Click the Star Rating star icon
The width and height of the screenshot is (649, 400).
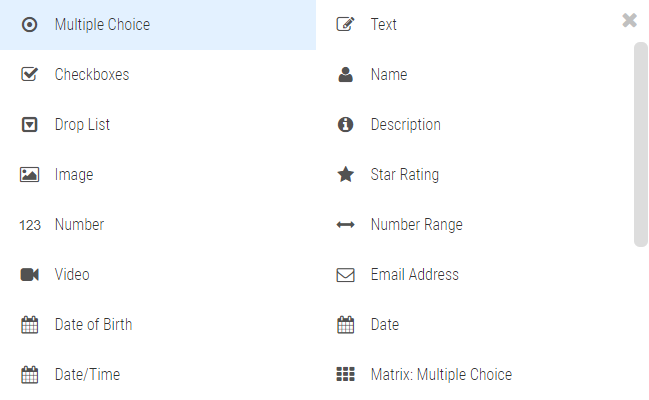346,174
